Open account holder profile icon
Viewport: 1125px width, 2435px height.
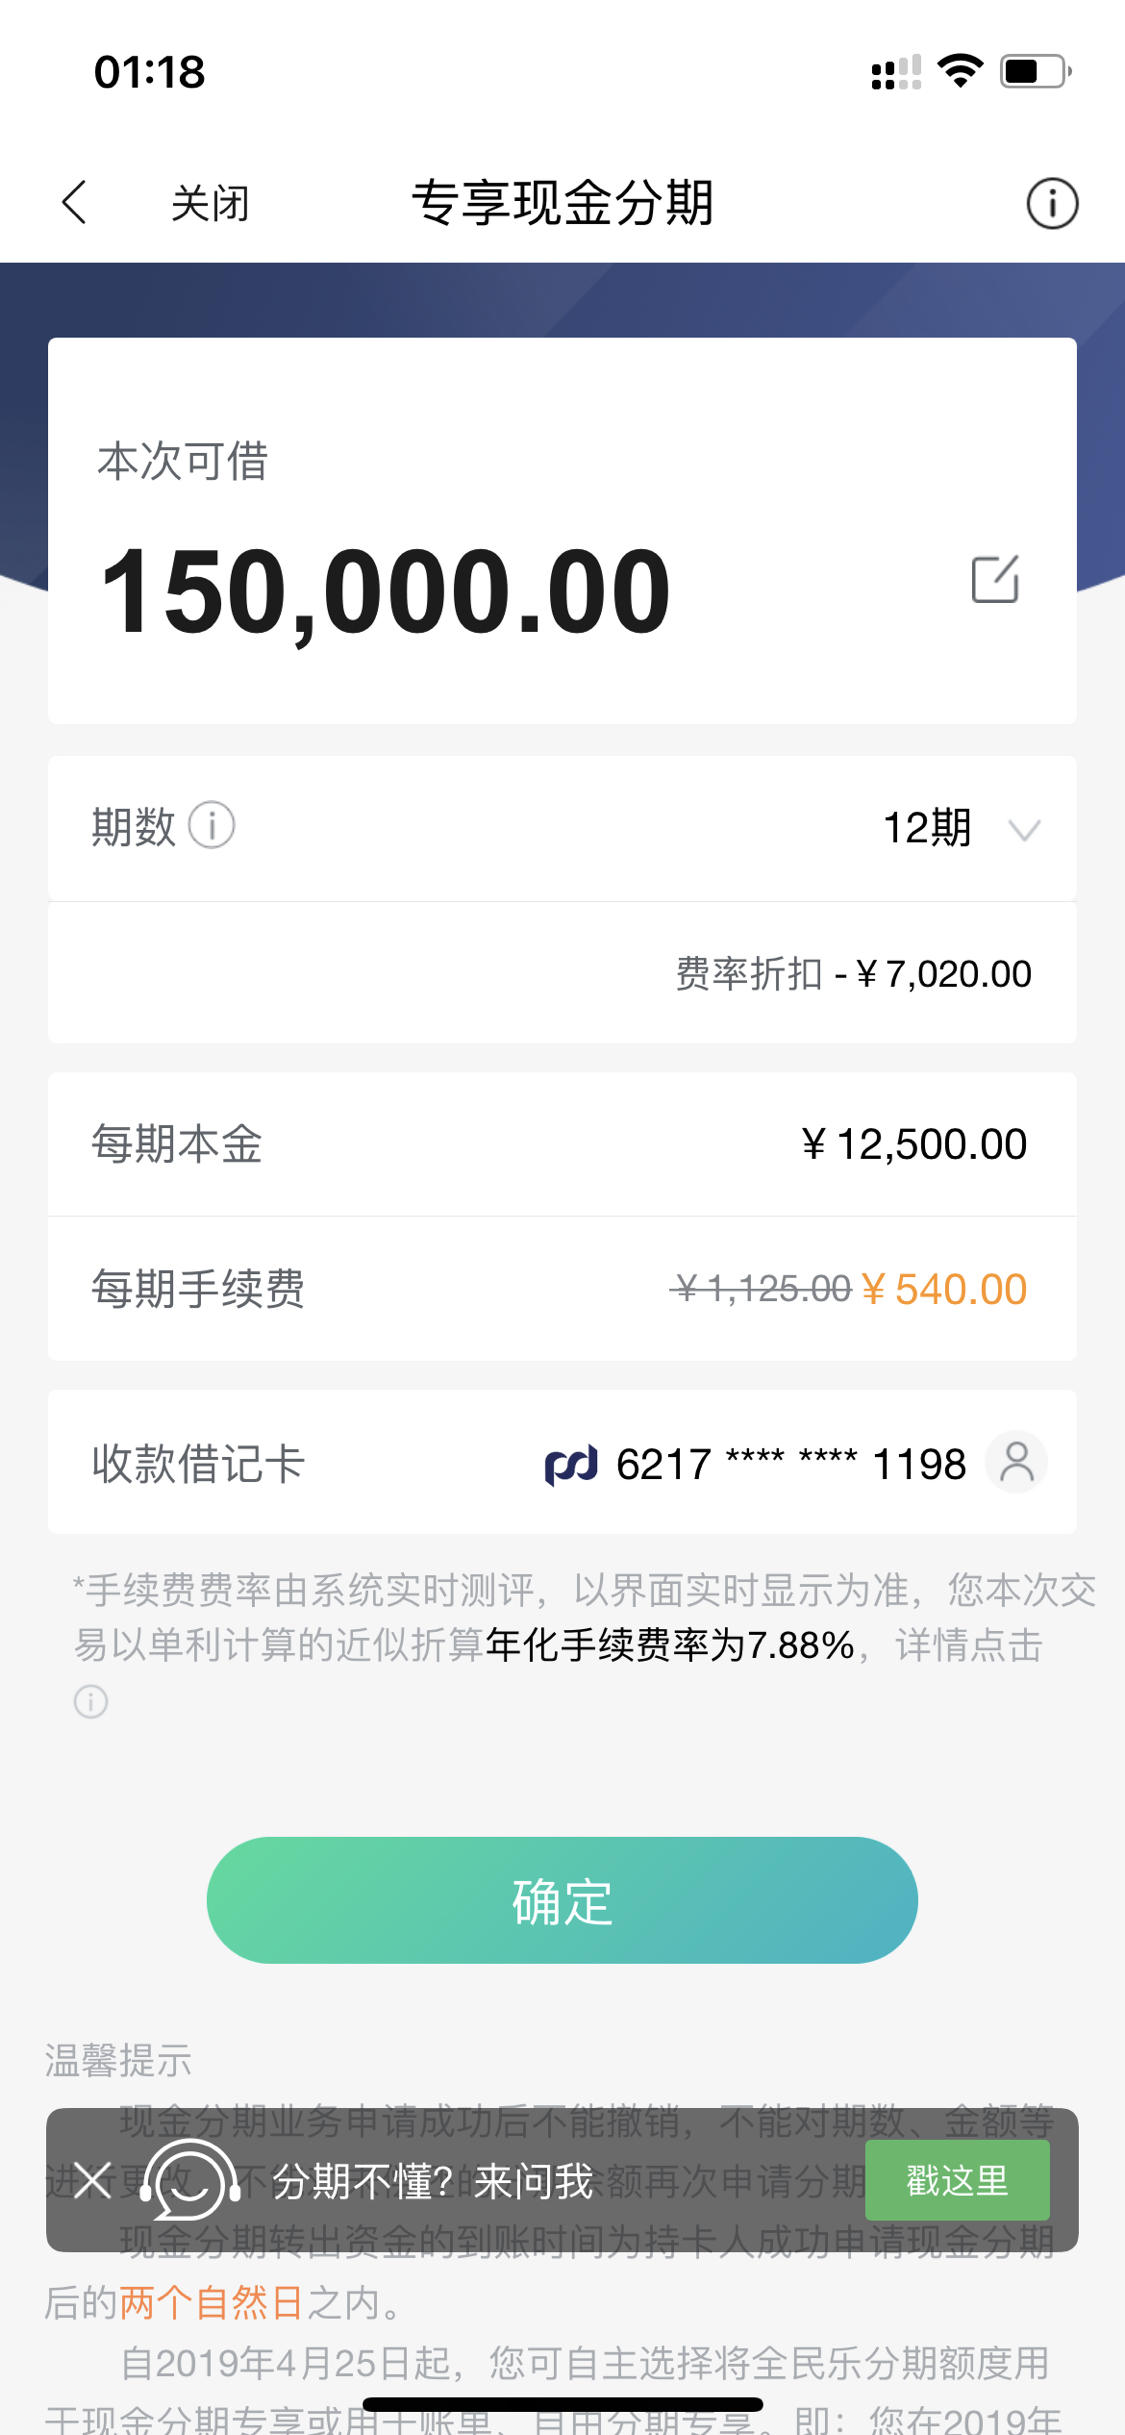(x=1016, y=1462)
